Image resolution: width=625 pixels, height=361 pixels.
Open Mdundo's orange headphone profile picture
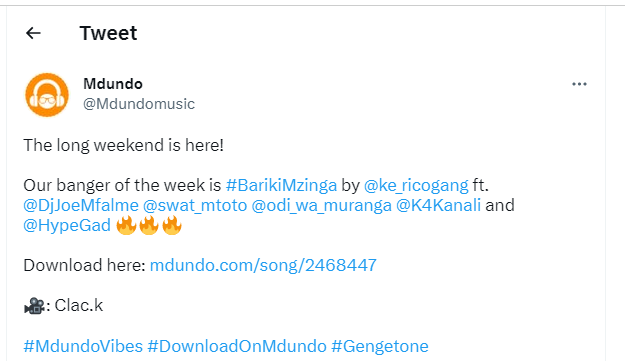coord(47,95)
